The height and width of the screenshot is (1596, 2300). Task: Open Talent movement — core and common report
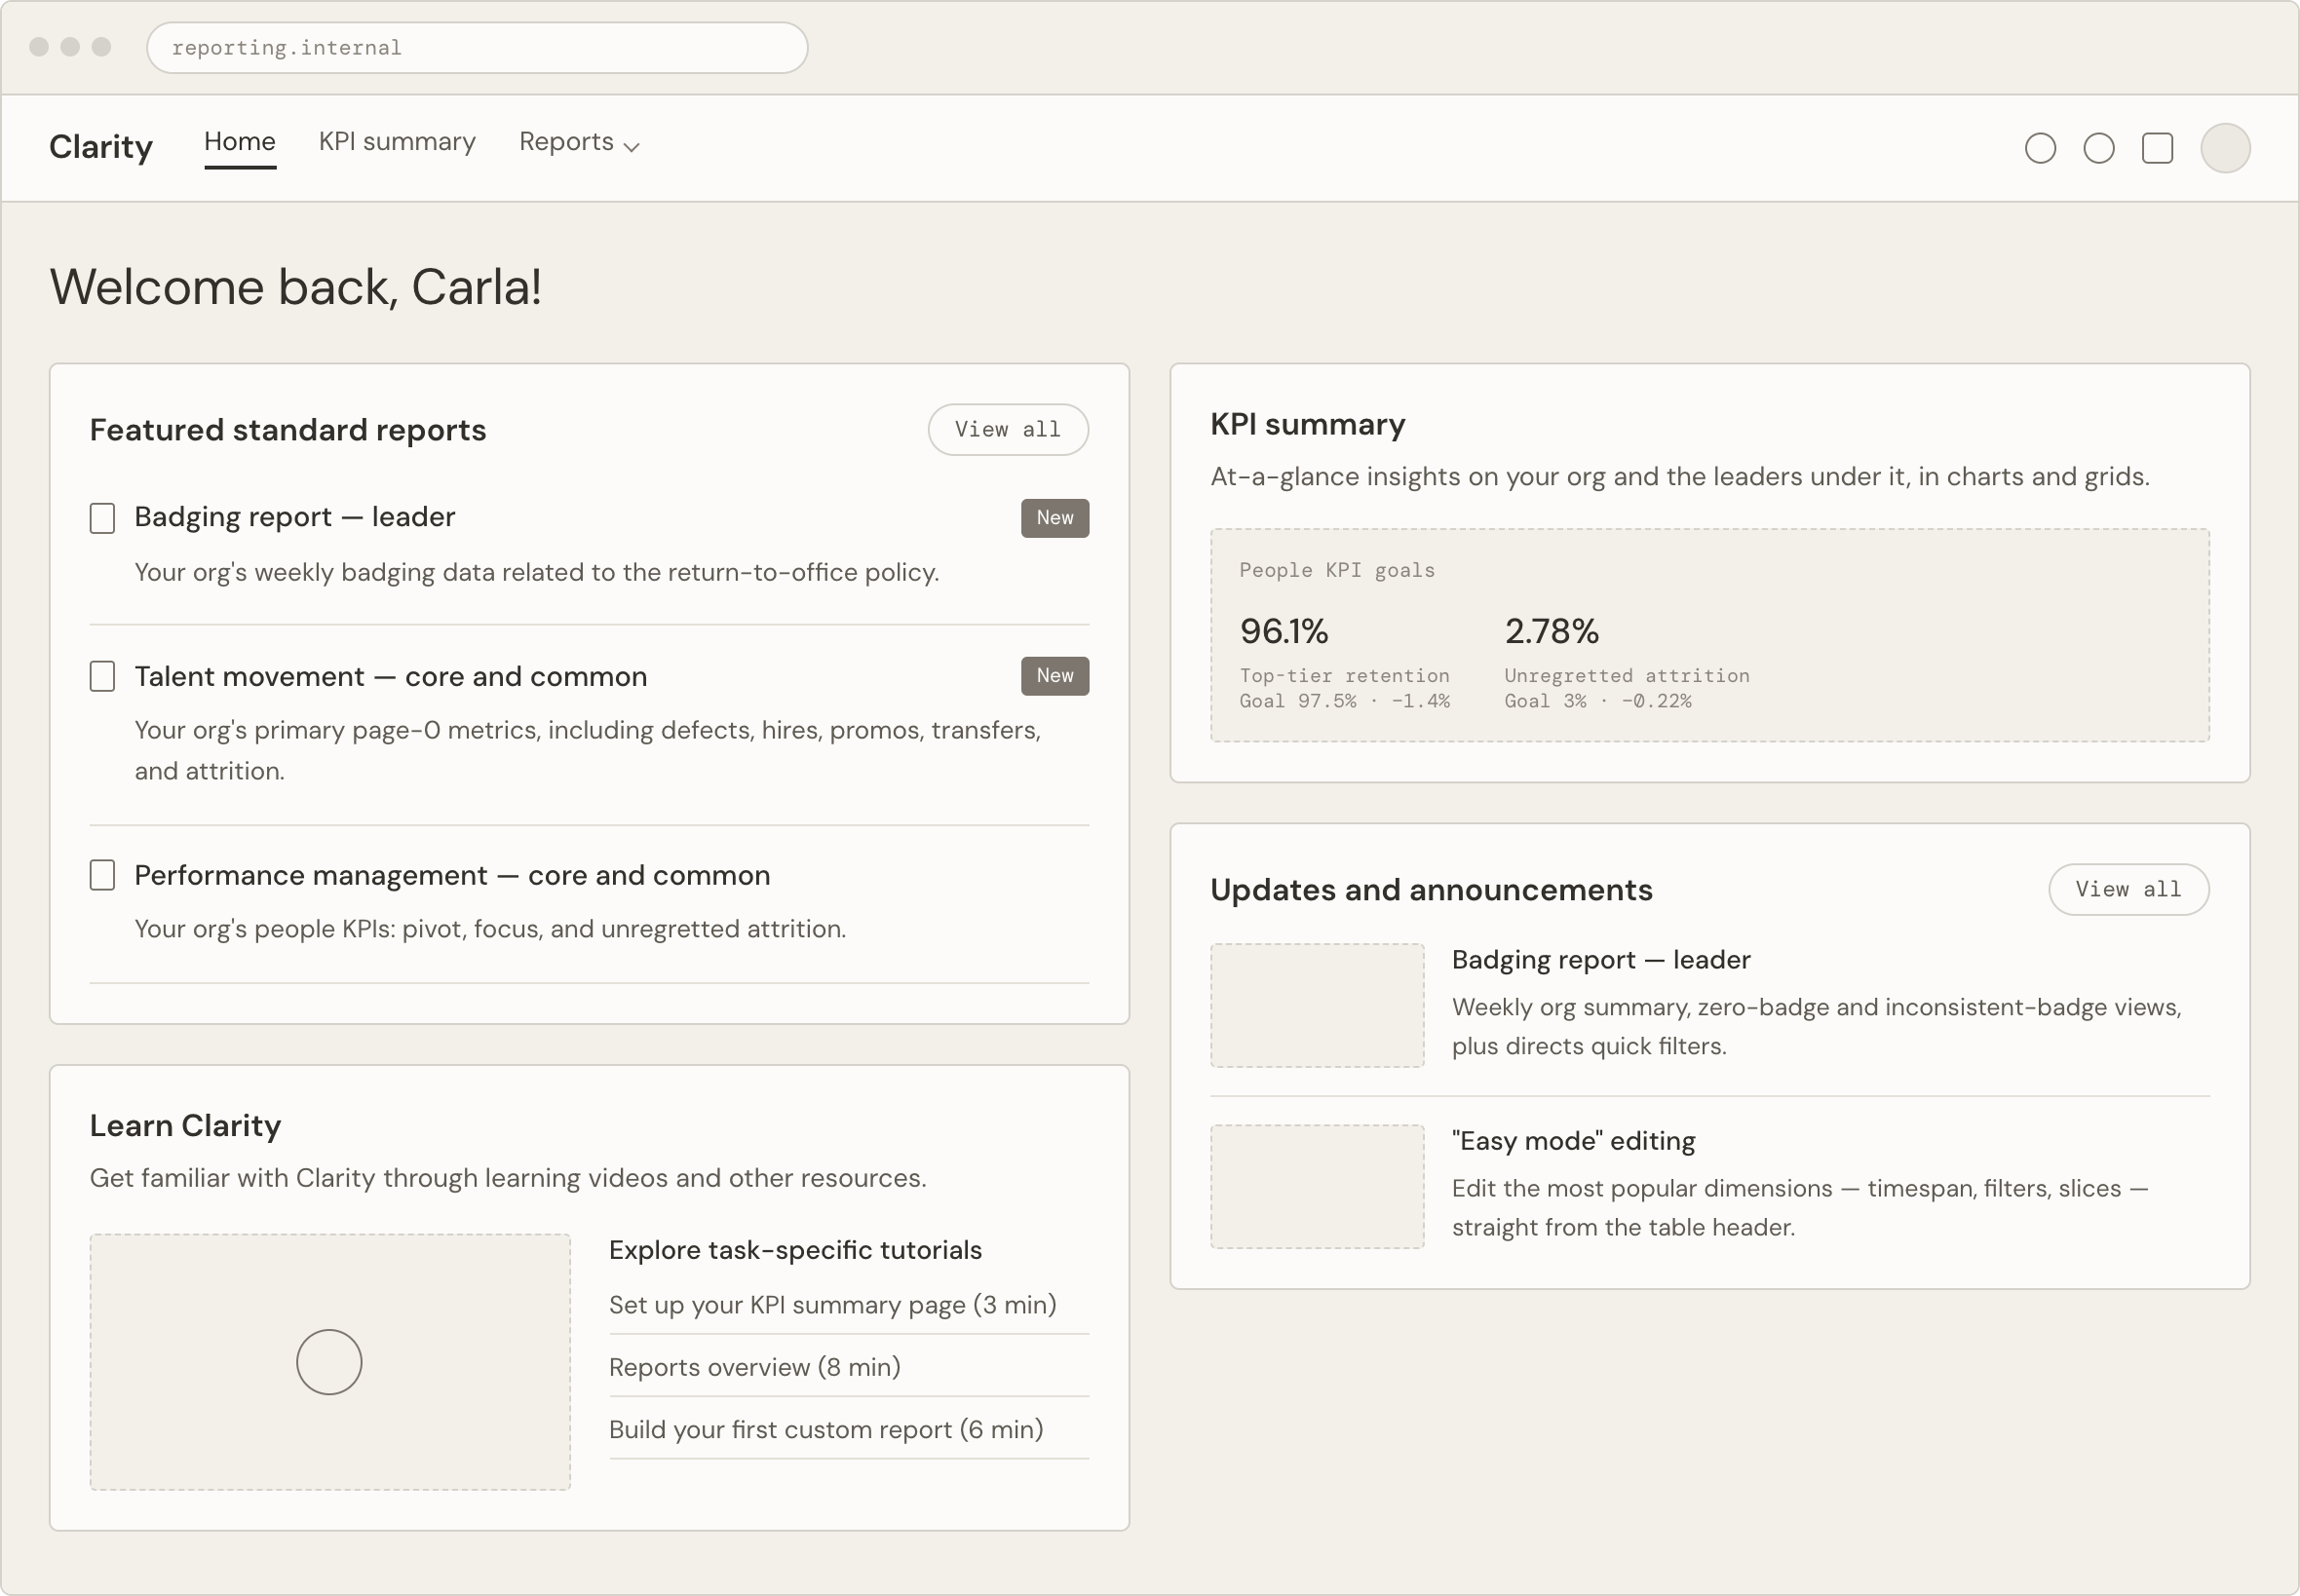click(391, 677)
